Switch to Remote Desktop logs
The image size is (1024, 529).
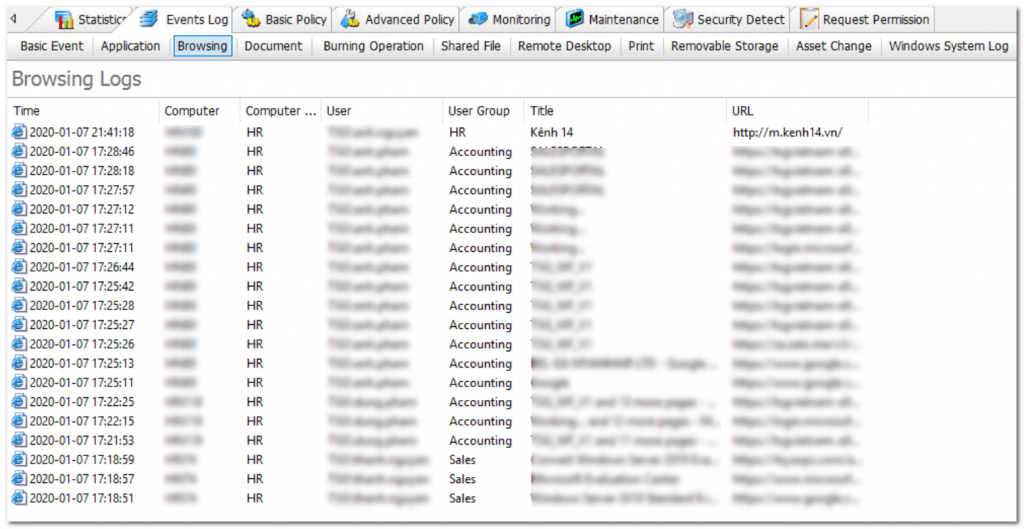coord(564,46)
